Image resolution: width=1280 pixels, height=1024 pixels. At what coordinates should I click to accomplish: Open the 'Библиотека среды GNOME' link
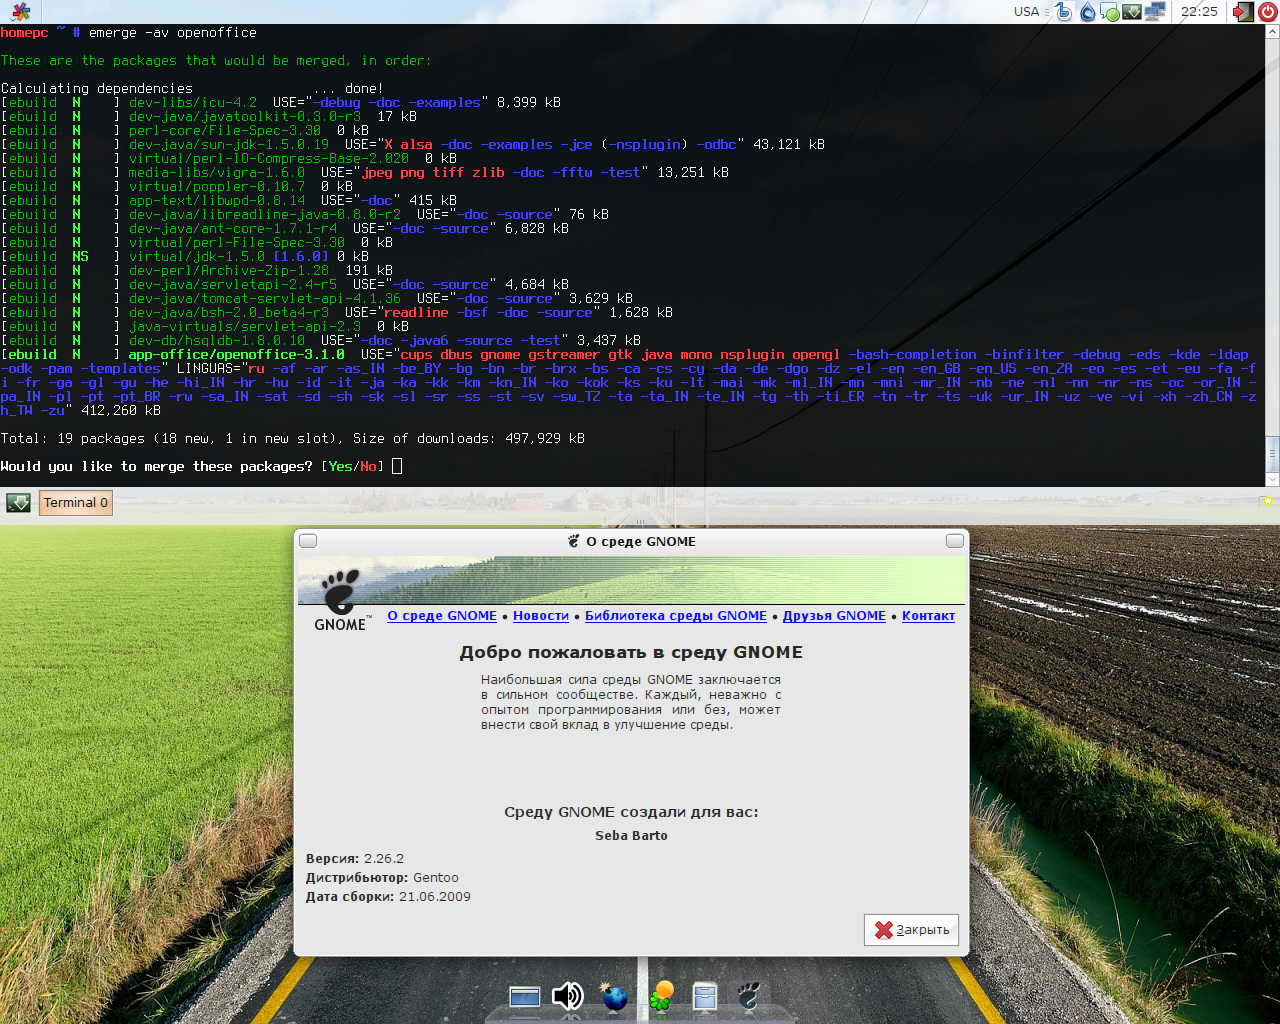(x=676, y=616)
